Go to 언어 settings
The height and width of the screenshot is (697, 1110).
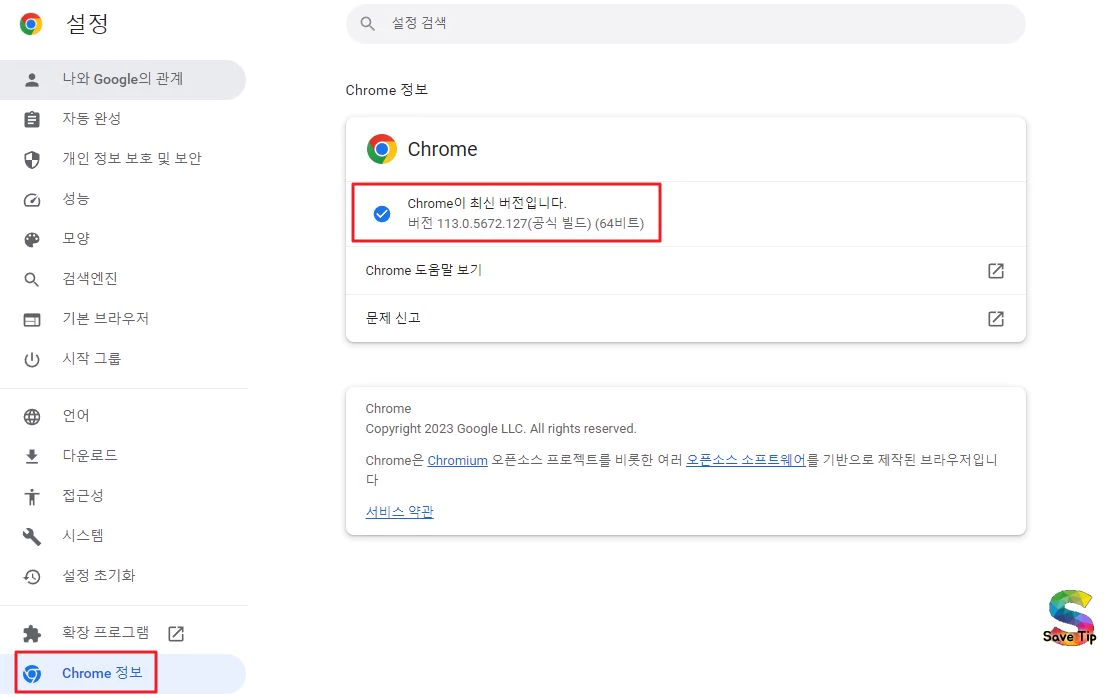123,416
